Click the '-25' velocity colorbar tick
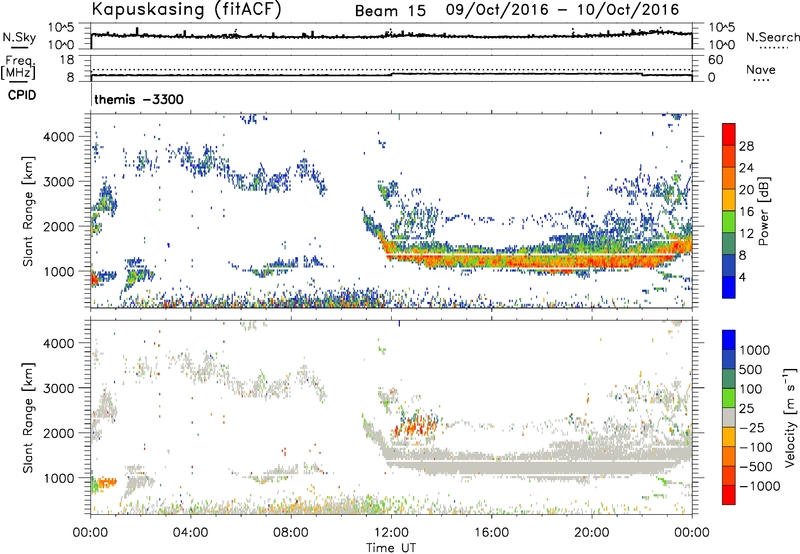This screenshot has width=800, height=554. 752,427
